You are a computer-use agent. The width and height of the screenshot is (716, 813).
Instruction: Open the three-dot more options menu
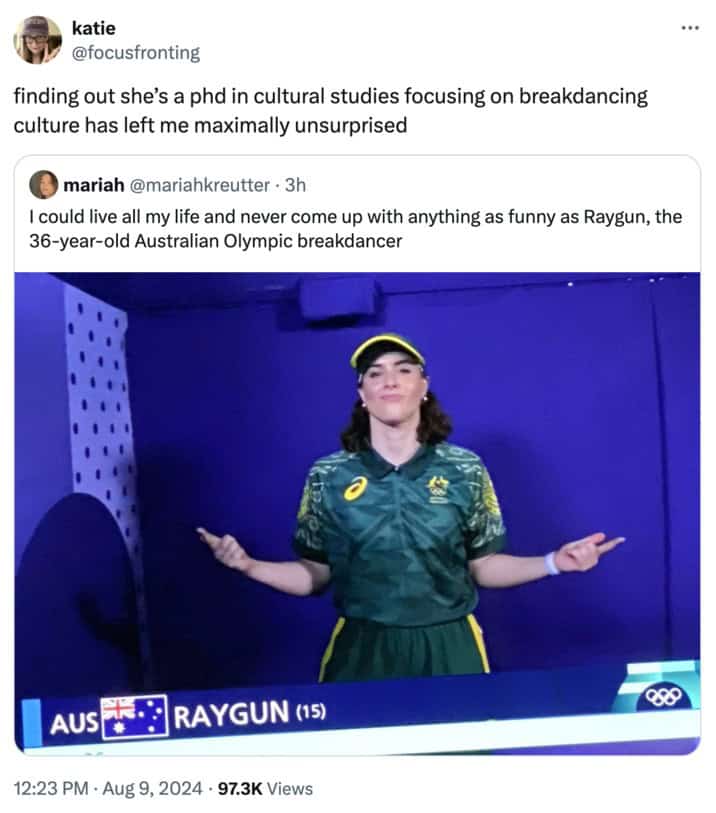[690, 27]
